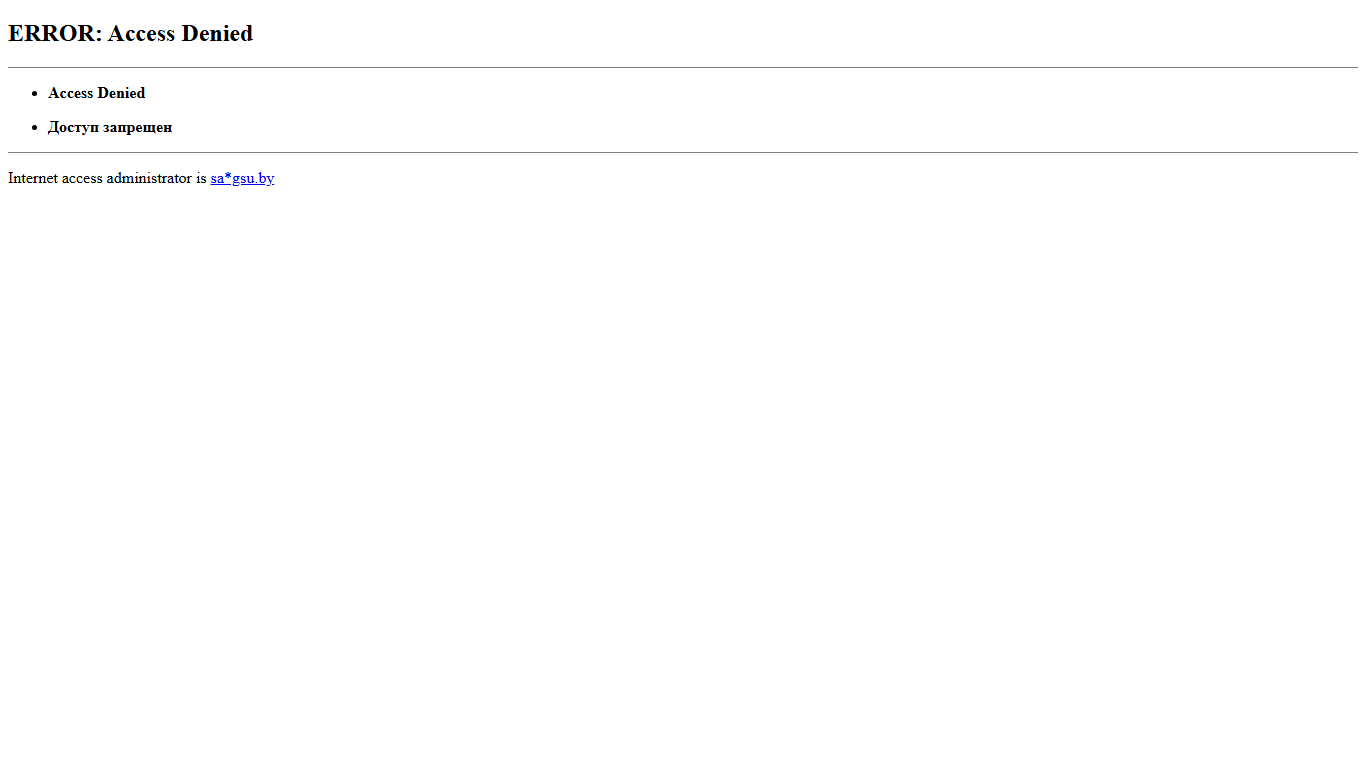
Task: Click the word 'запрещен' in the list
Action: click(138, 127)
